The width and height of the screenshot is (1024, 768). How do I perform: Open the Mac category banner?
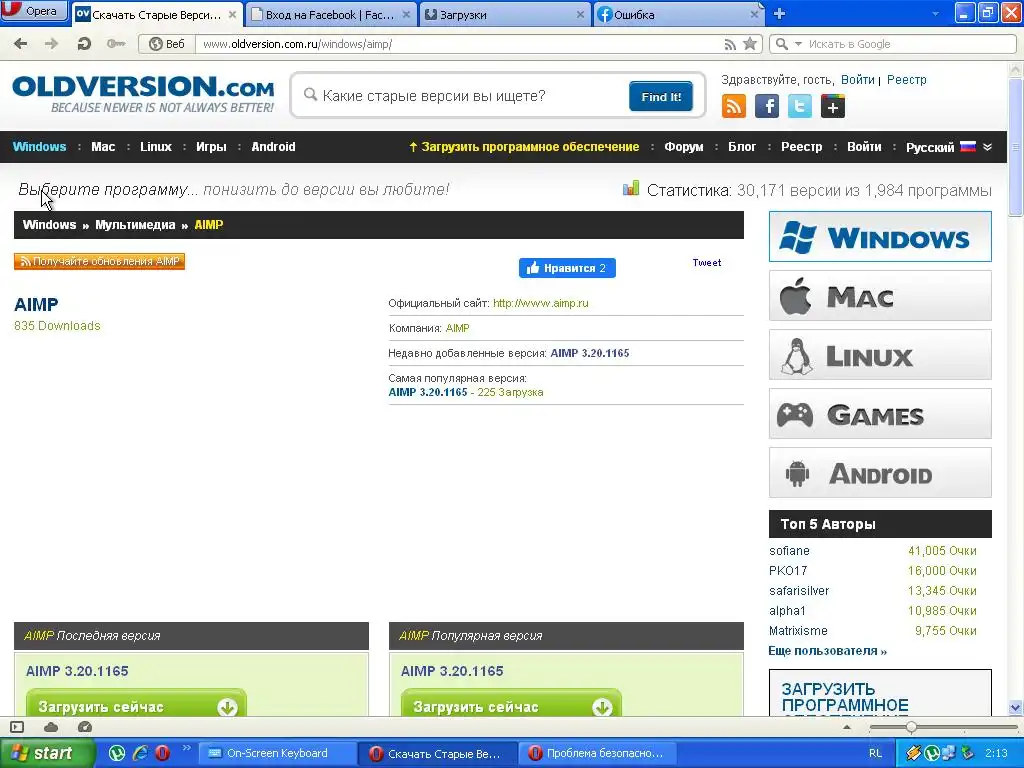pos(880,296)
